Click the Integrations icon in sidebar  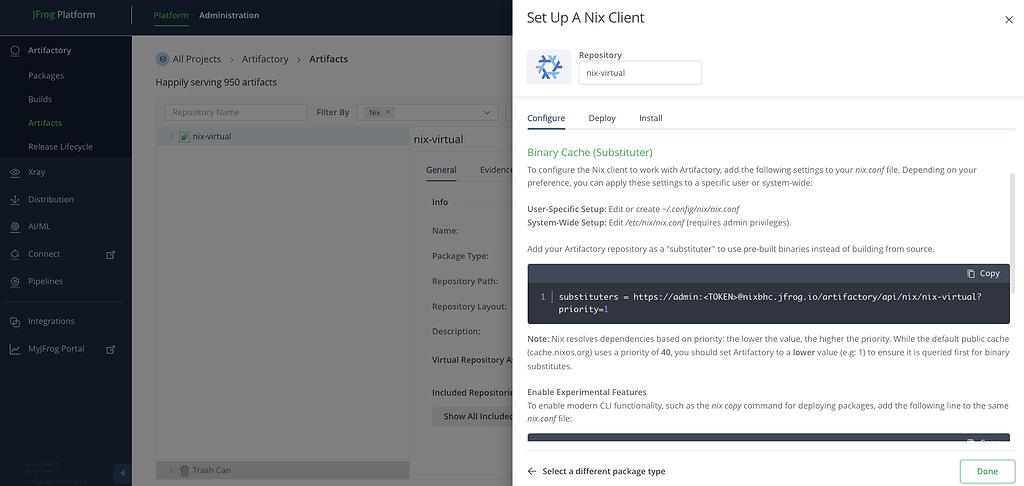click(x=15, y=322)
